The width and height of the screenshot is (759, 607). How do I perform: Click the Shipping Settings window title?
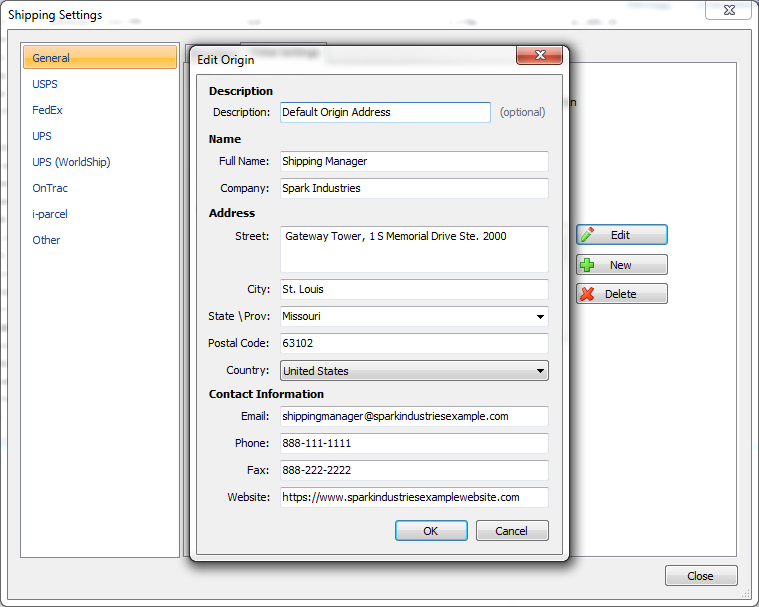point(55,15)
